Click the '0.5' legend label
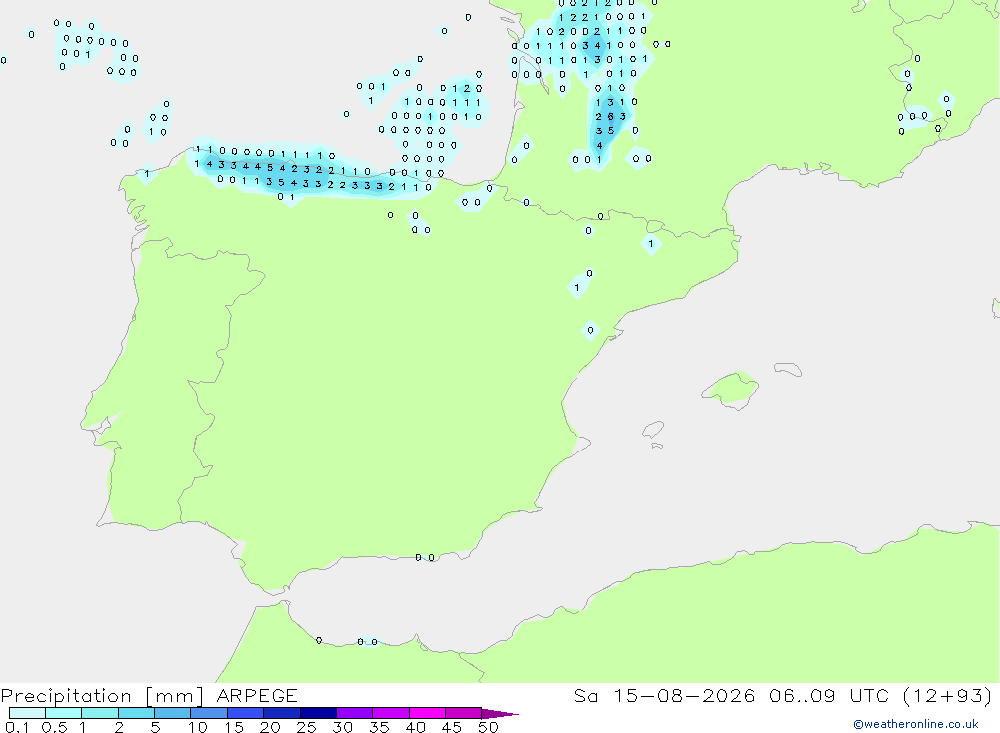This screenshot has width=1000, height=733. [x=54, y=727]
